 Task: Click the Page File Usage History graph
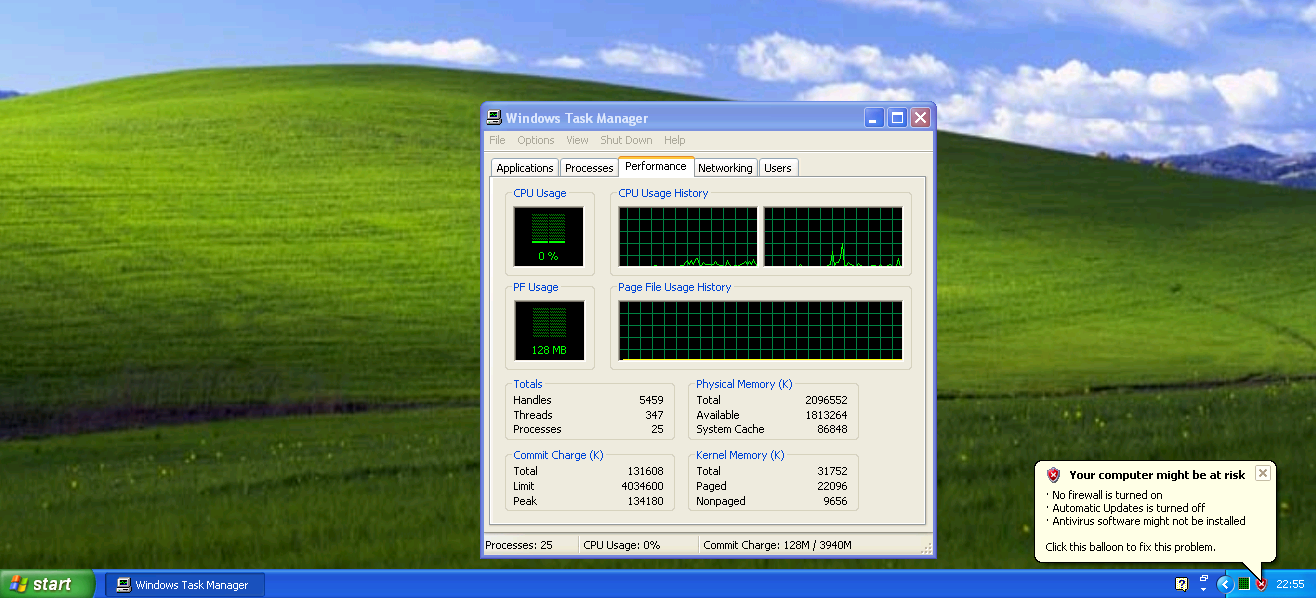pyautogui.click(x=760, y=330)
